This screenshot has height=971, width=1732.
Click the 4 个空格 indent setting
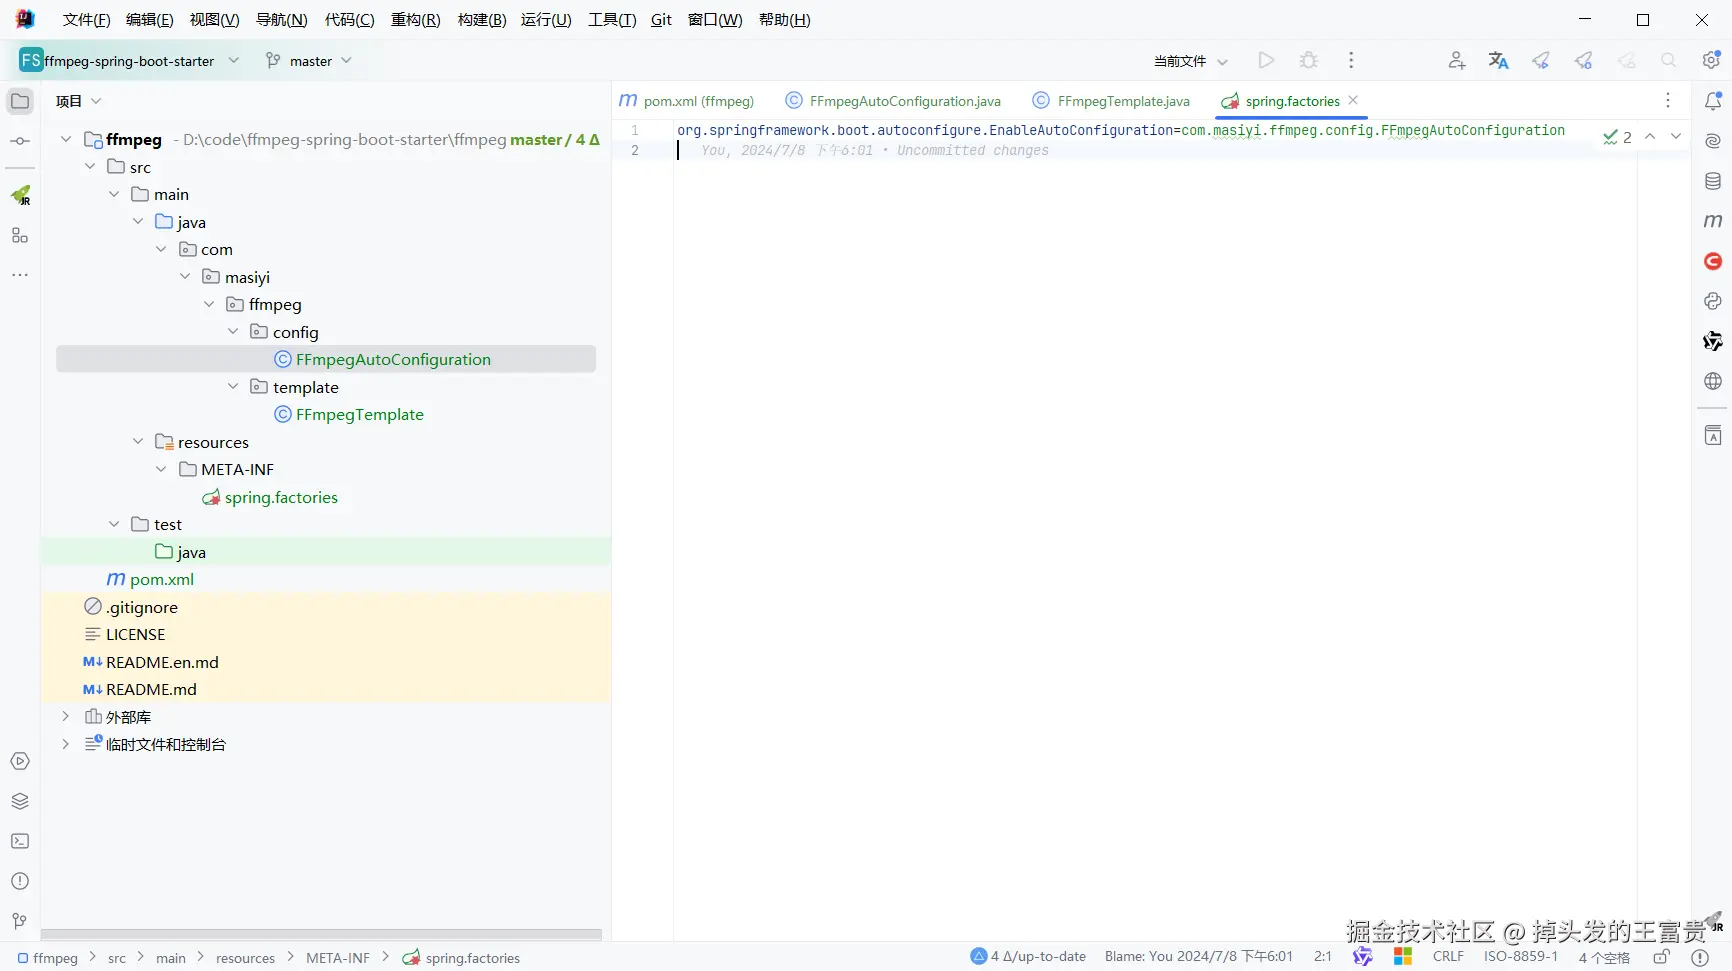click(x=1604, y=957)
